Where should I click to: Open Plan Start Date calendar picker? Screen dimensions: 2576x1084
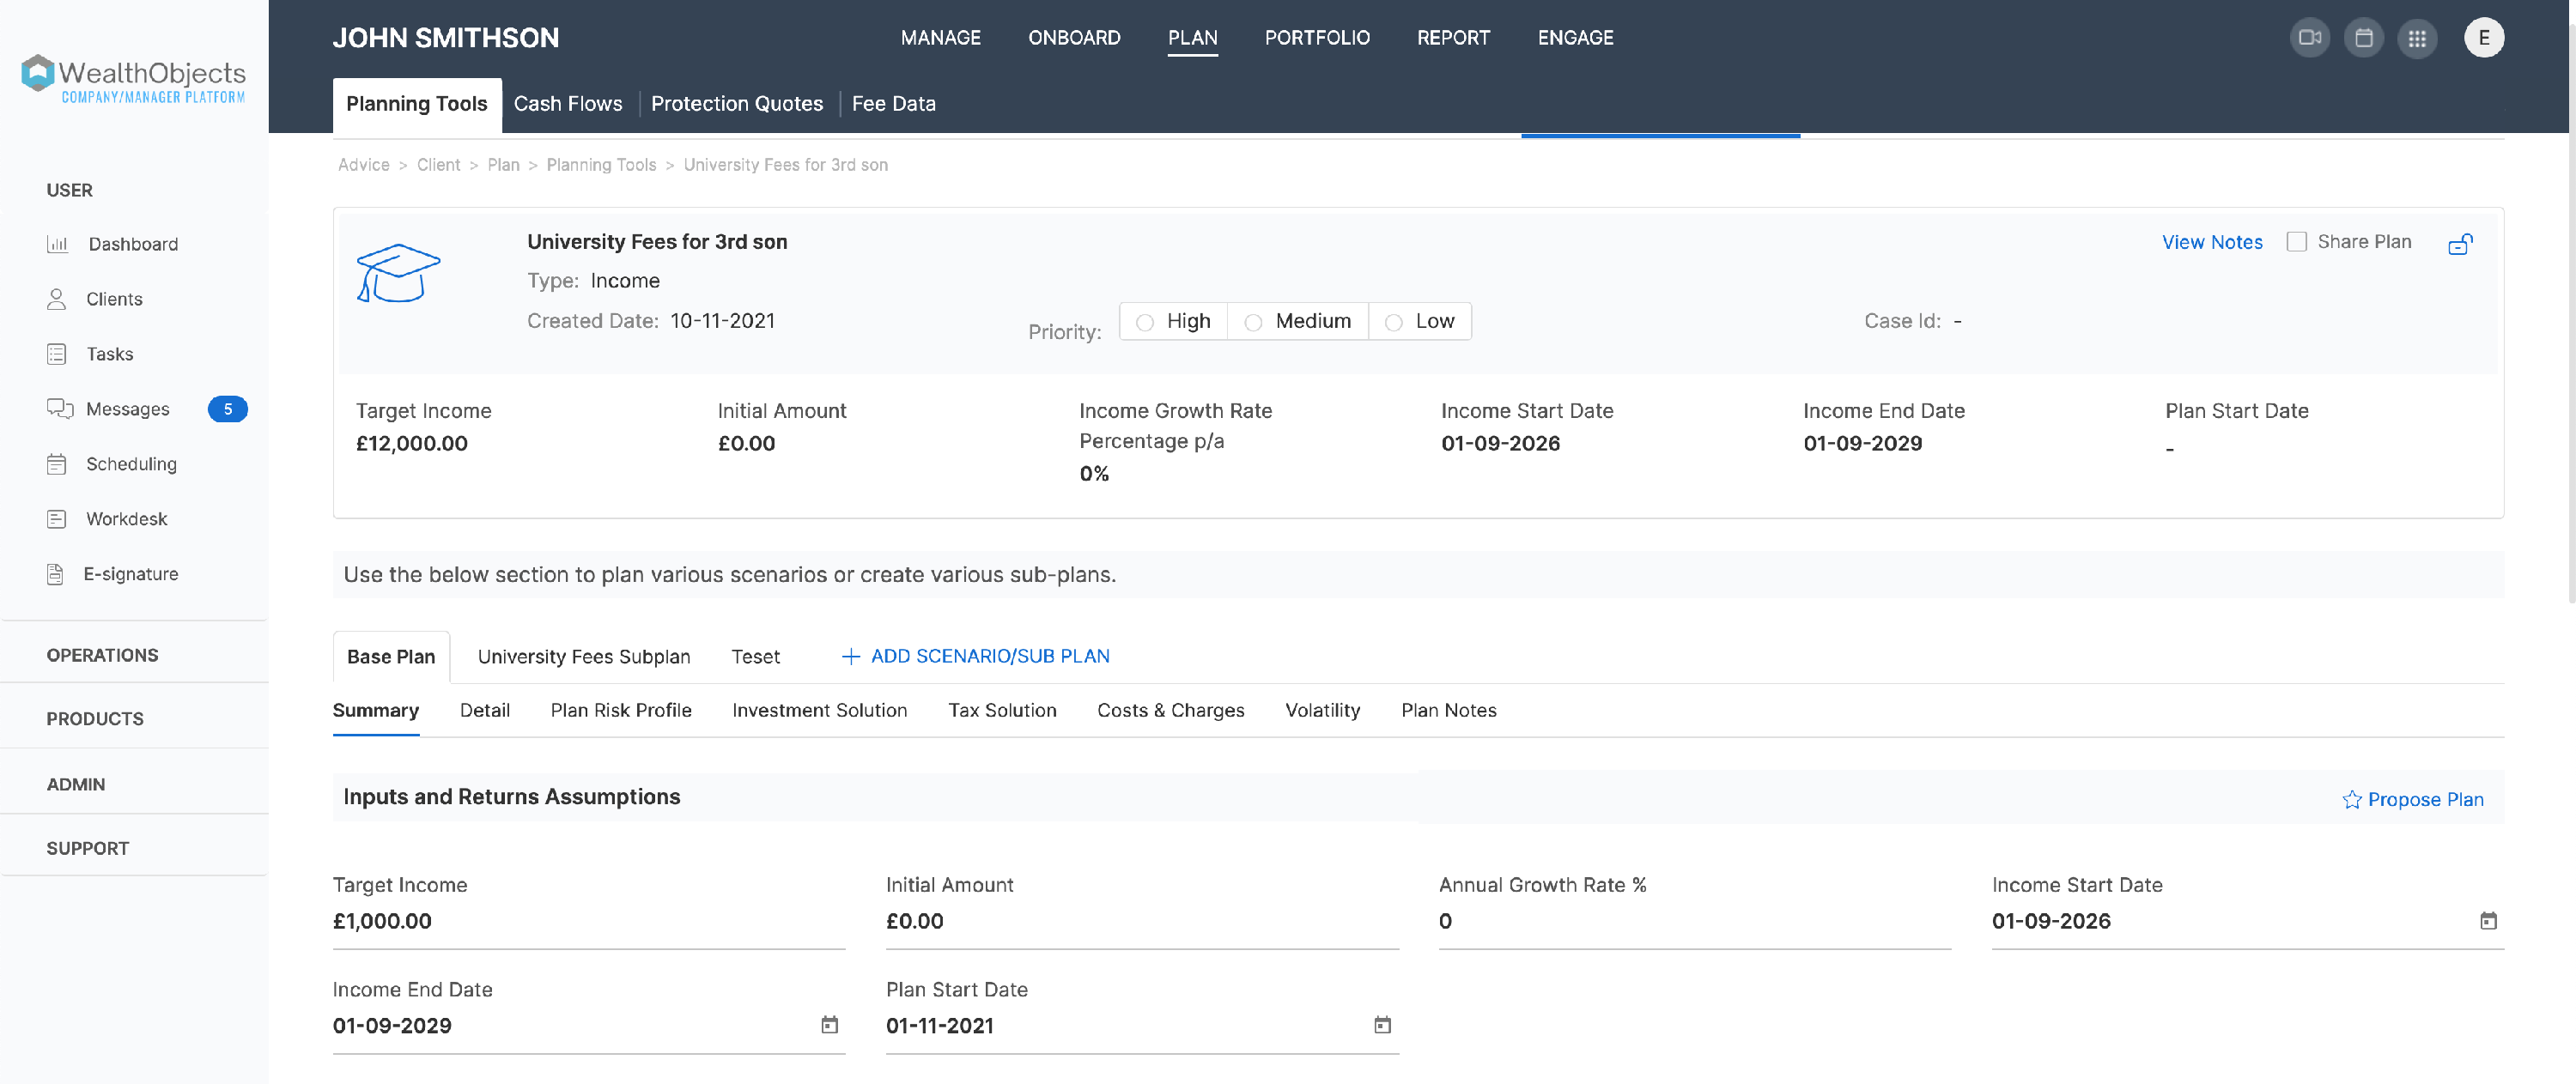1382,1025
